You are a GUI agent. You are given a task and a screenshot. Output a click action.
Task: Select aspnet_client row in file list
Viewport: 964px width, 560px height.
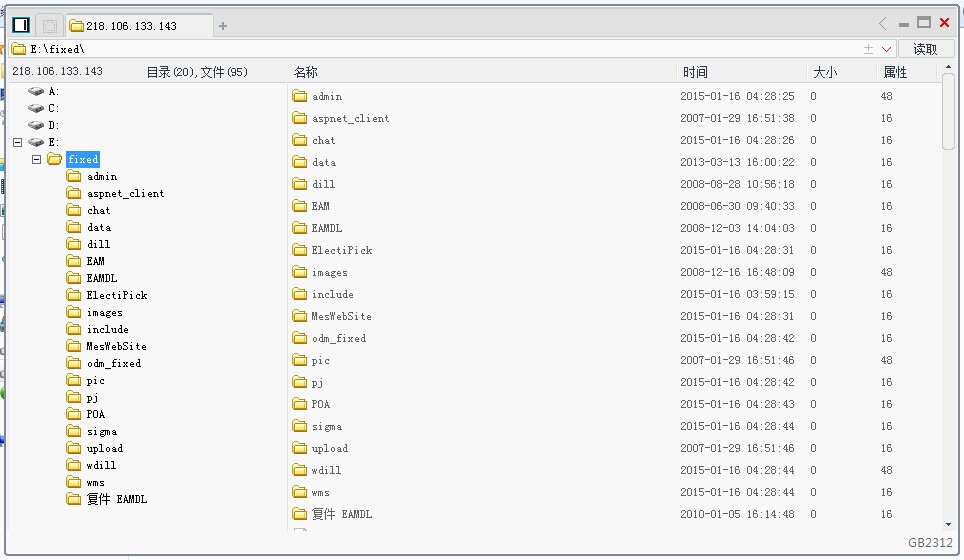(x=614, y=118)
